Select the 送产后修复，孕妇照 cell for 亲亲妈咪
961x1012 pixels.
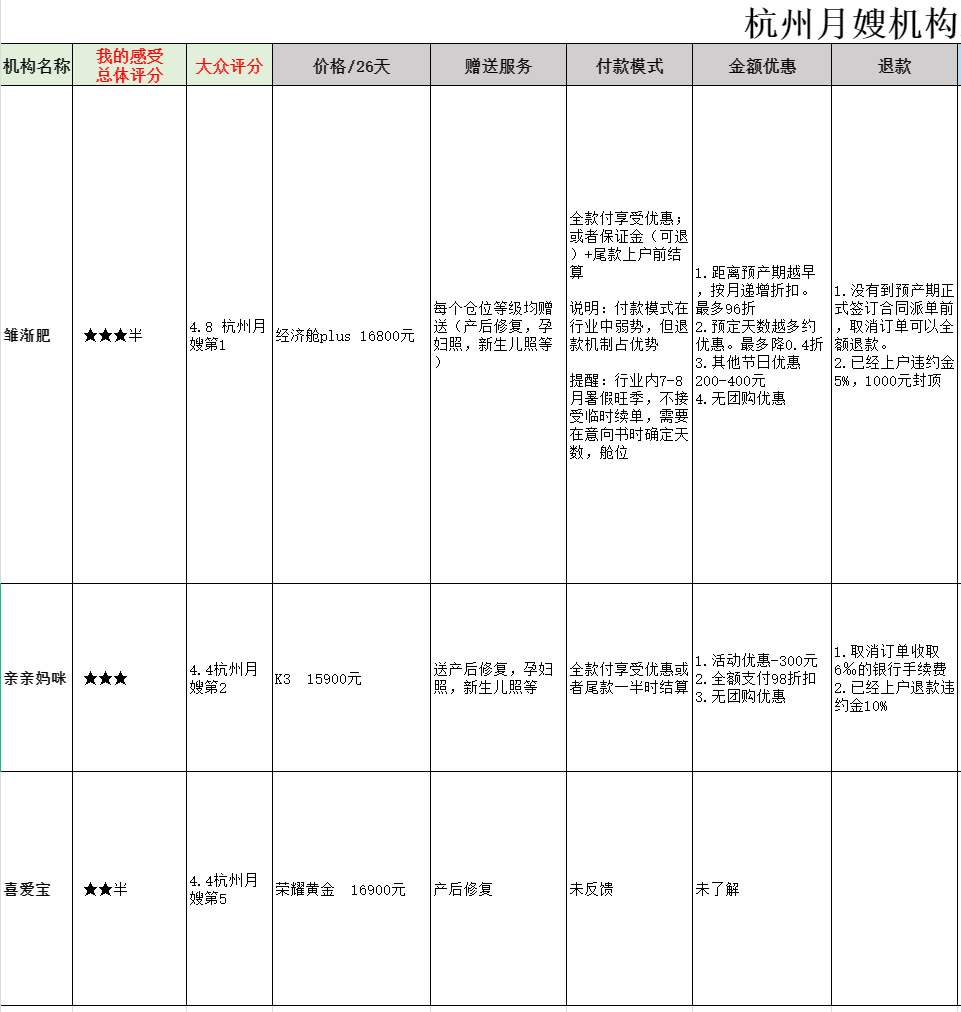(498, 678)
